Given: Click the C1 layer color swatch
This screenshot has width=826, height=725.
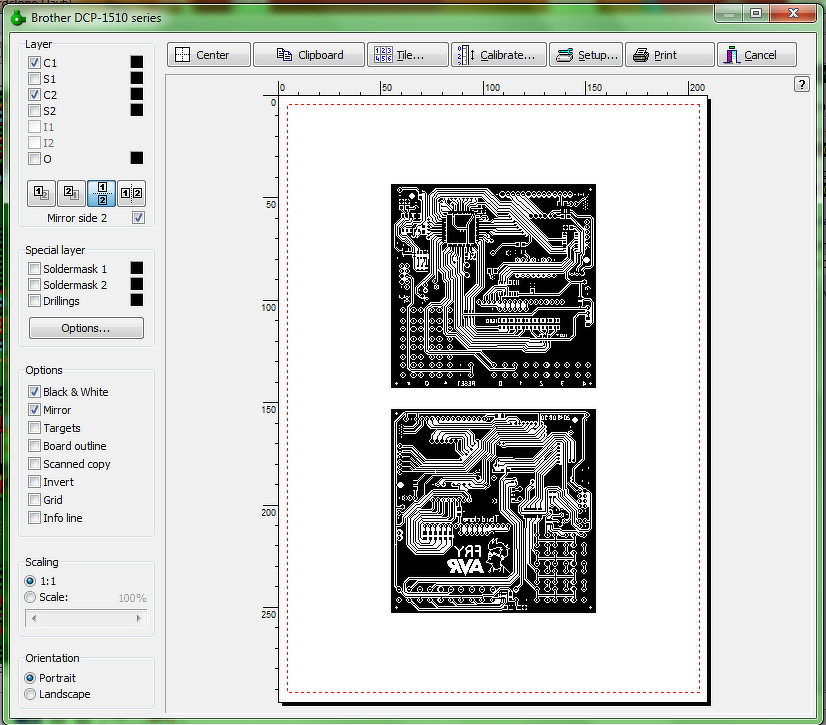Looking at the screenshot, I should coord(136,62).
